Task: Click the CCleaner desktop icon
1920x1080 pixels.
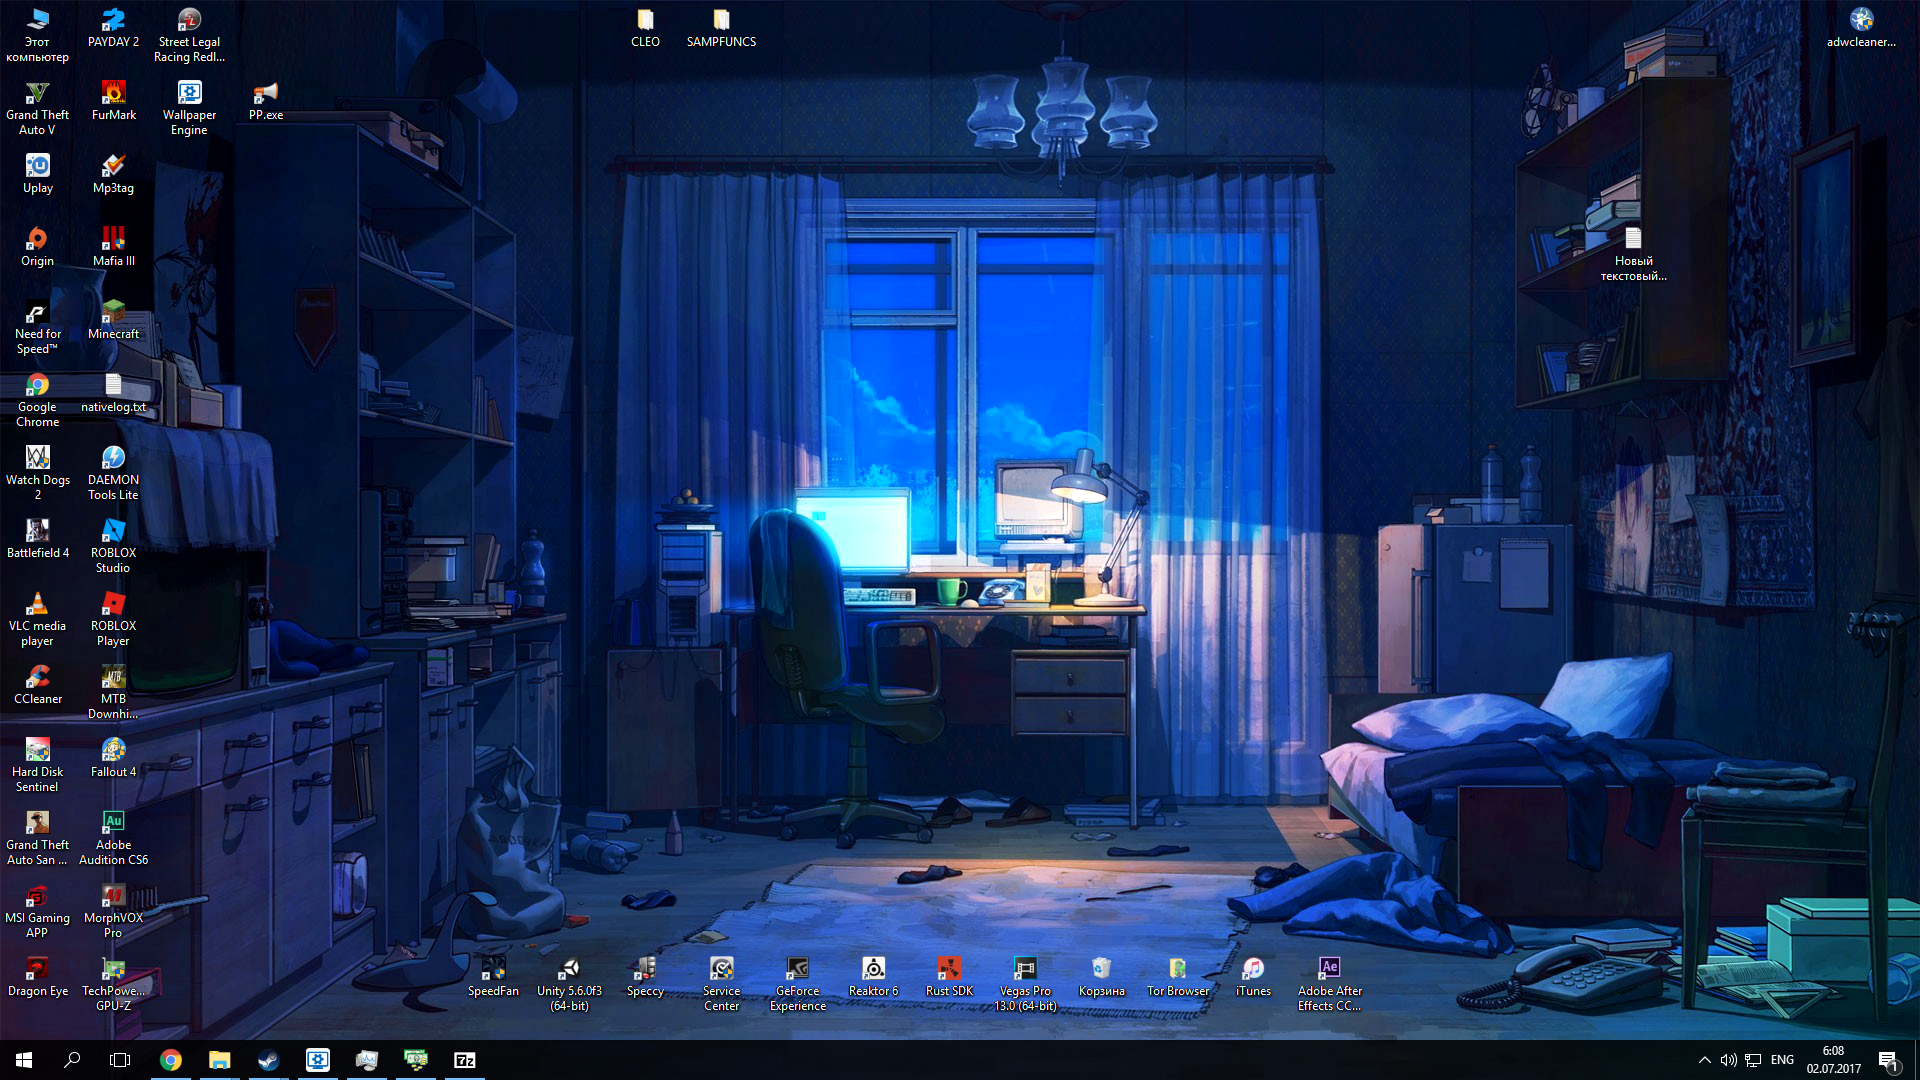Action: [37, 685]
